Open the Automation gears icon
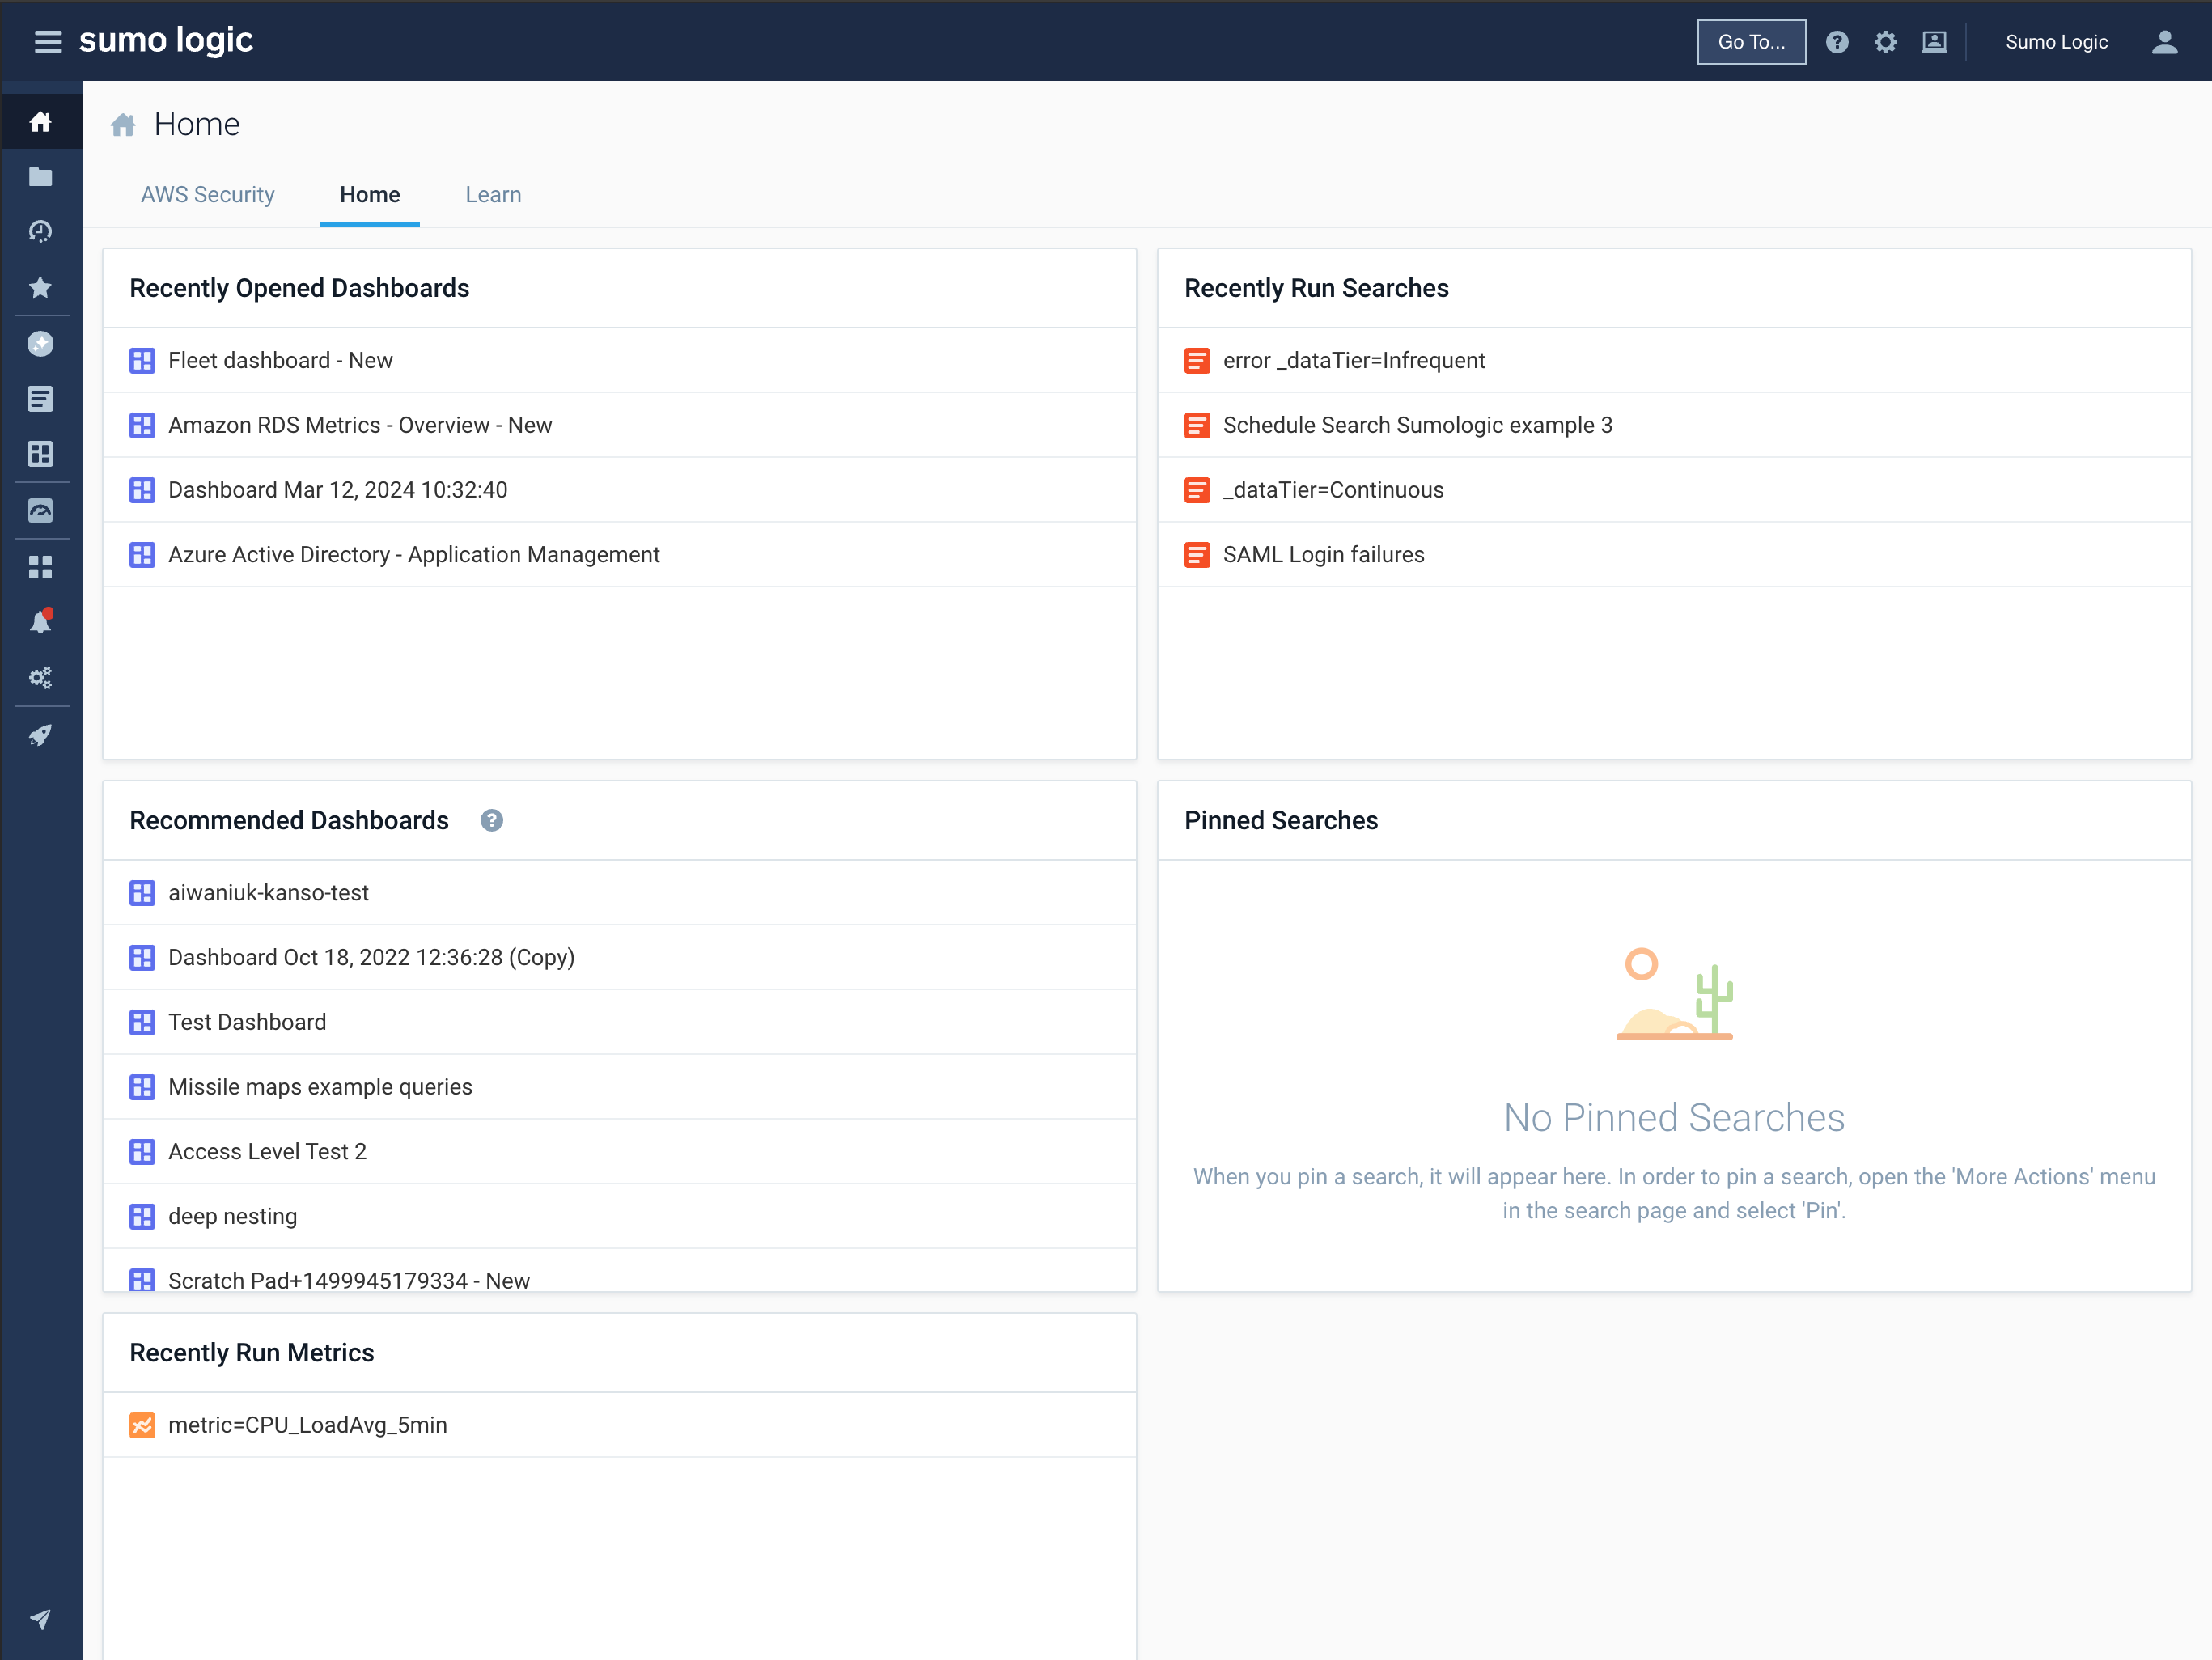 pos(41,677)
